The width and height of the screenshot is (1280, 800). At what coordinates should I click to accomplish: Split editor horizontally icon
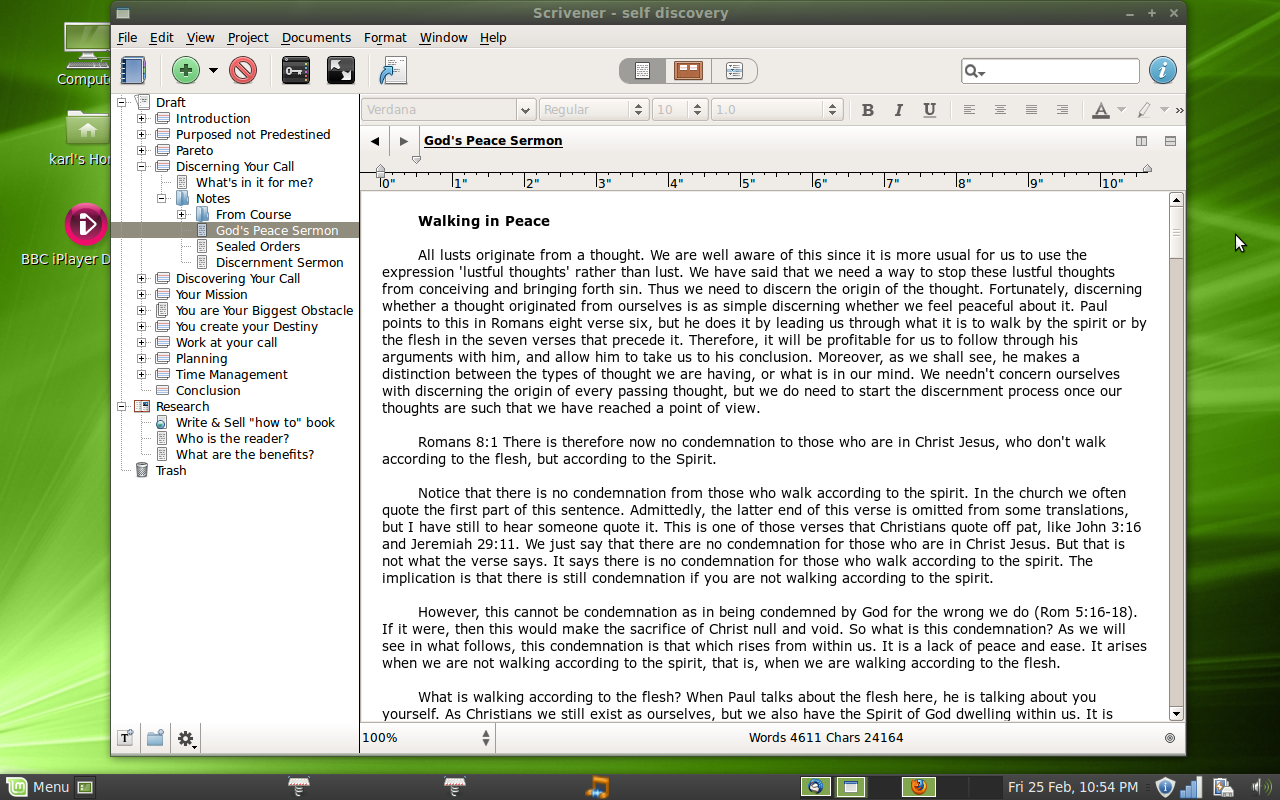click(1170, 141)
